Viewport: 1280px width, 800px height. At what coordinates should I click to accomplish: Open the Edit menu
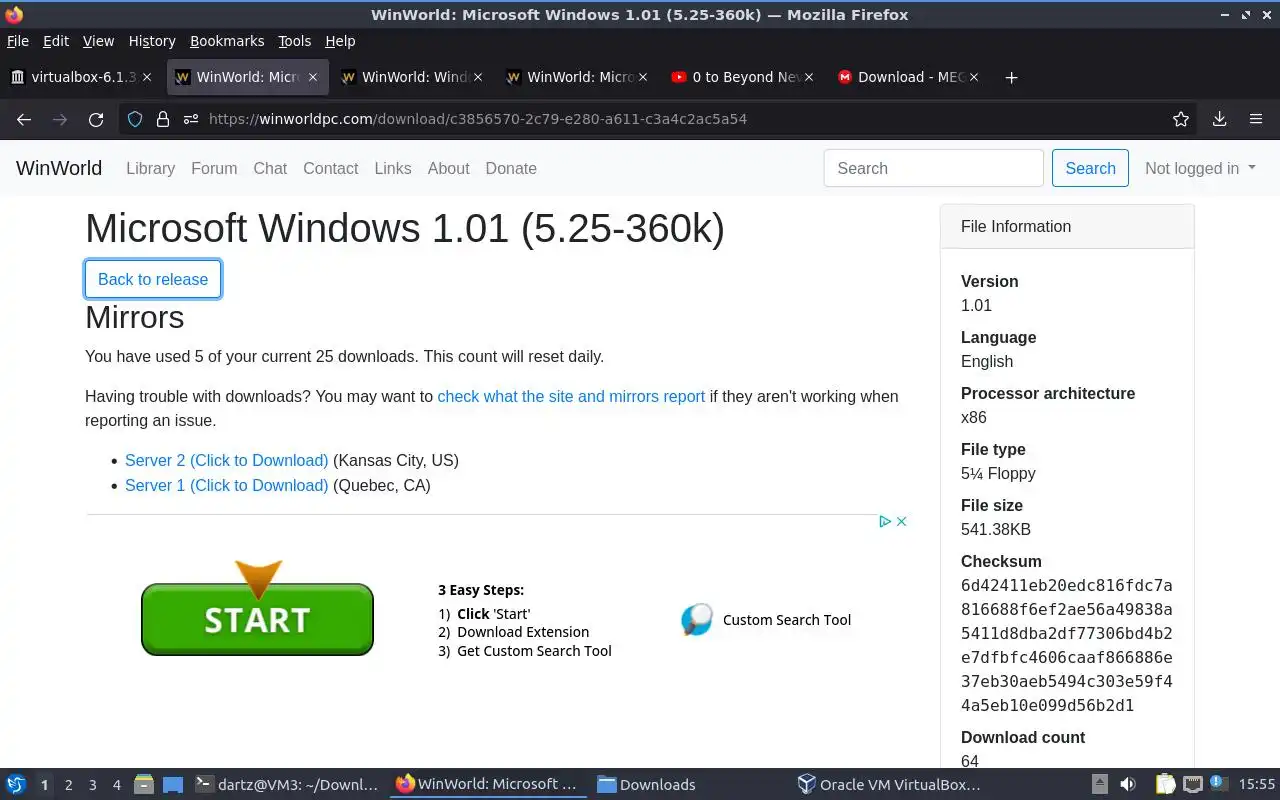coord(56,41)
